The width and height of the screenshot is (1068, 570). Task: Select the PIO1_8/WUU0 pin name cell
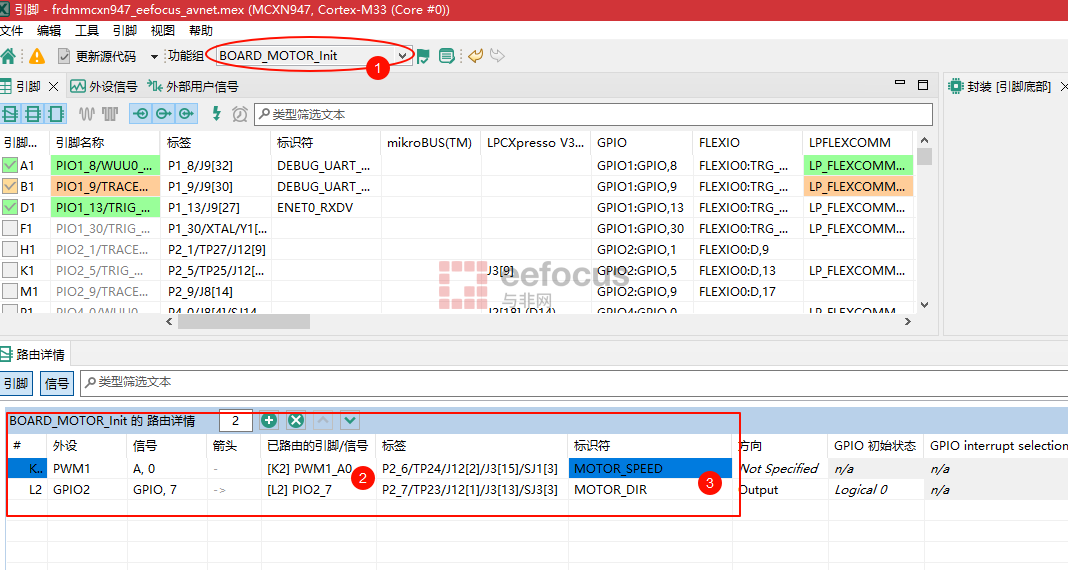tap(105, 165)
